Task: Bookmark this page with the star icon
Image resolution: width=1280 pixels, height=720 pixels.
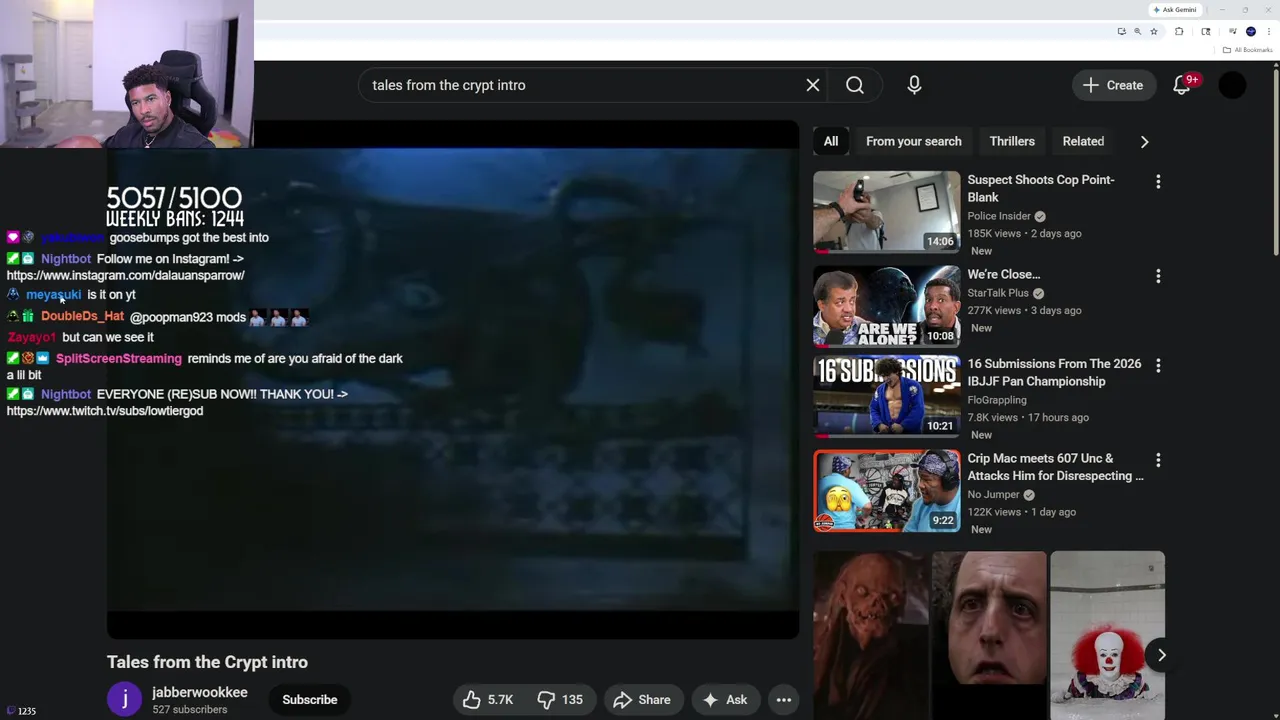Action: coord(1153,31)
